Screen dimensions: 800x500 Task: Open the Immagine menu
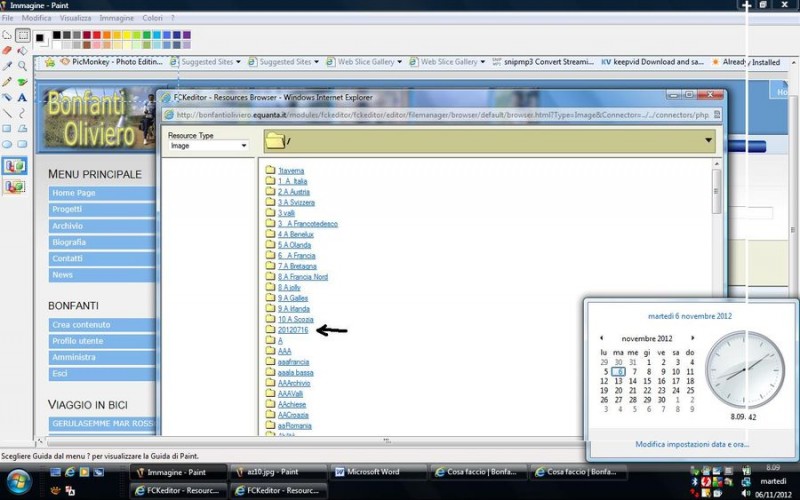click(x=116, y=18)
